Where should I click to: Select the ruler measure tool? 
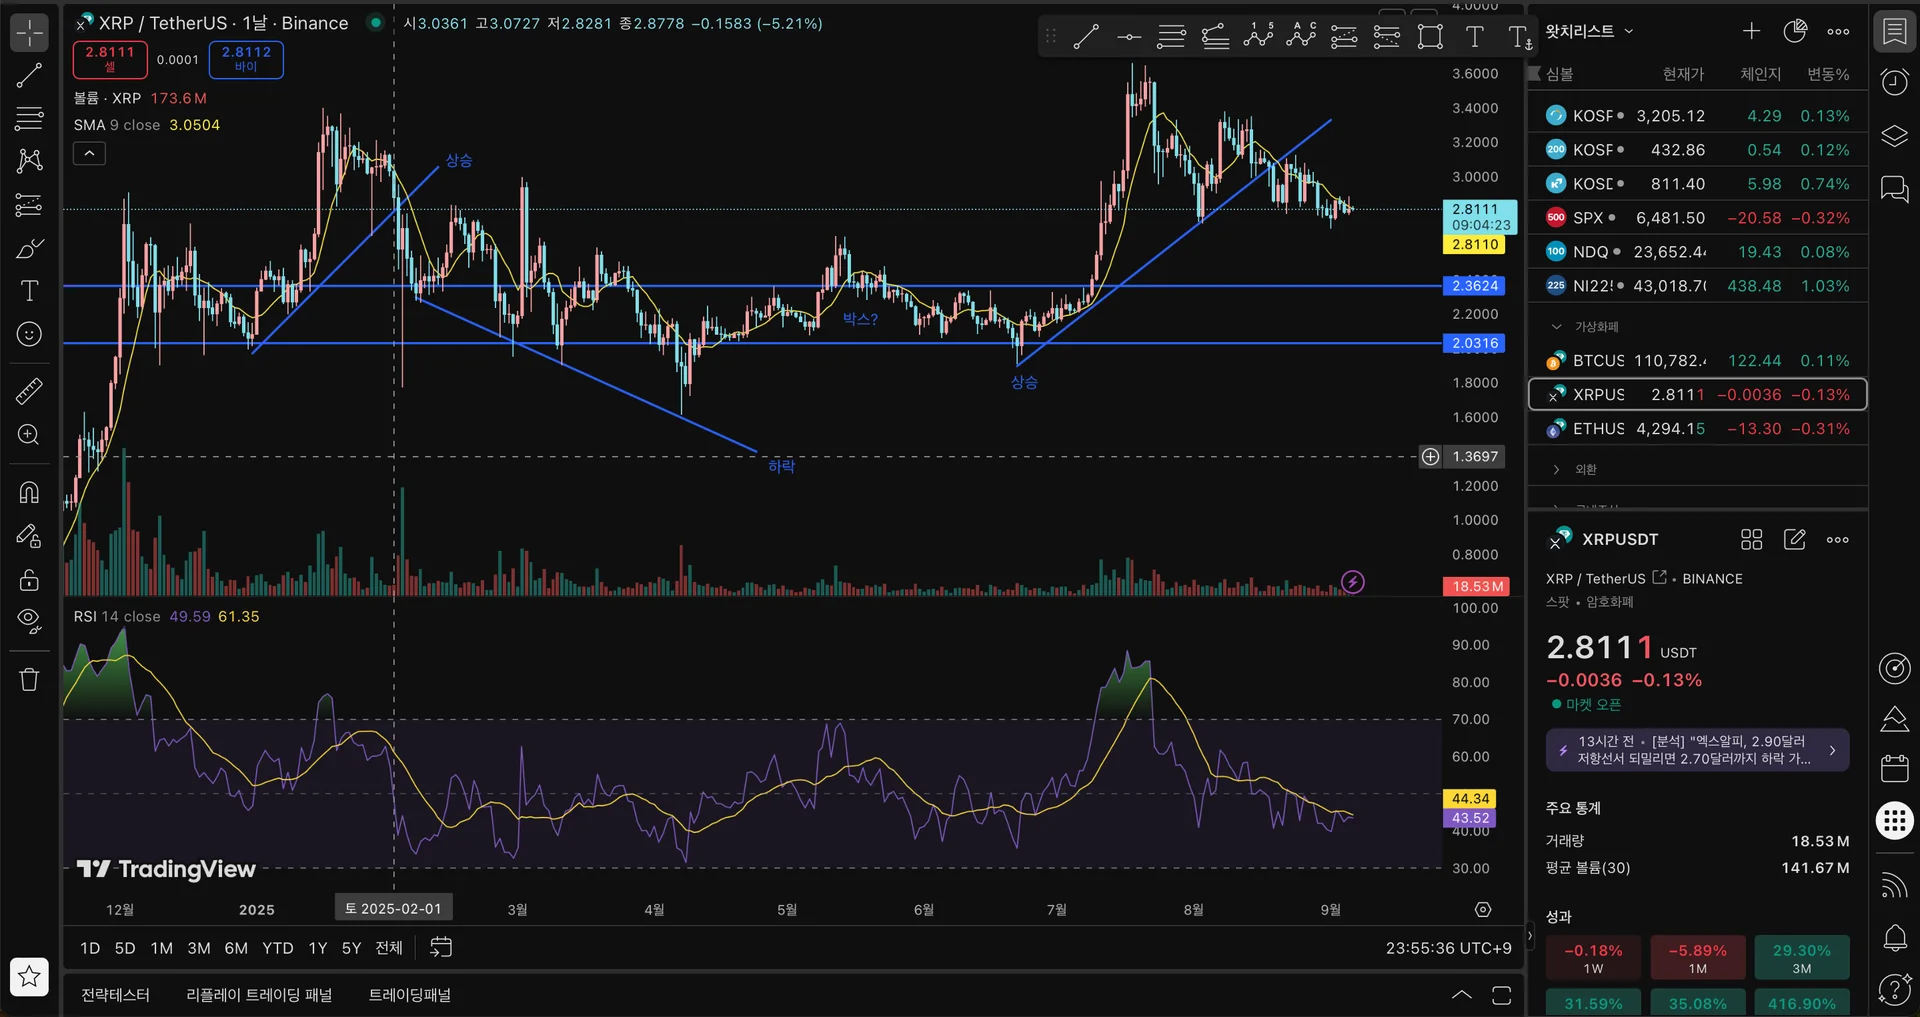30,391
